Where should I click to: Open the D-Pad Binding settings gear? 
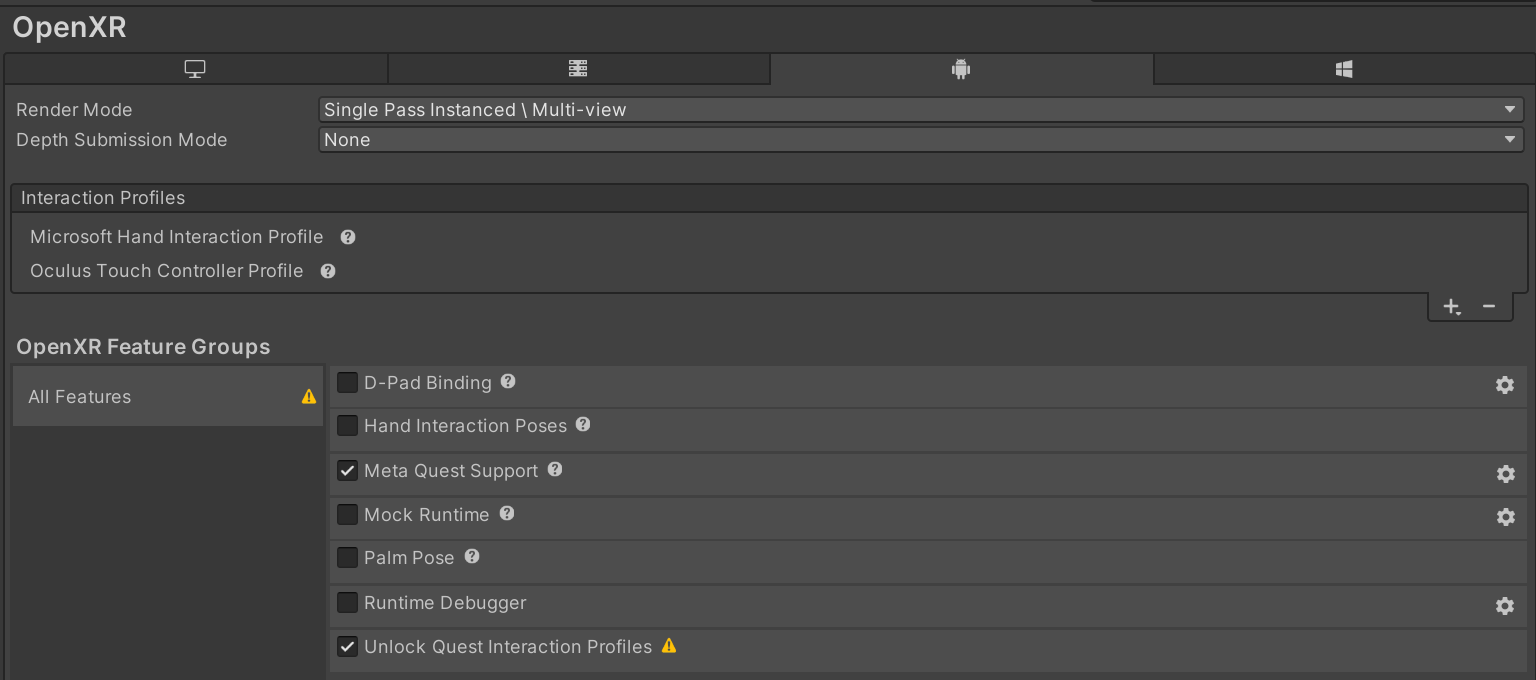pyautogui.click(x=1505, y=383)
